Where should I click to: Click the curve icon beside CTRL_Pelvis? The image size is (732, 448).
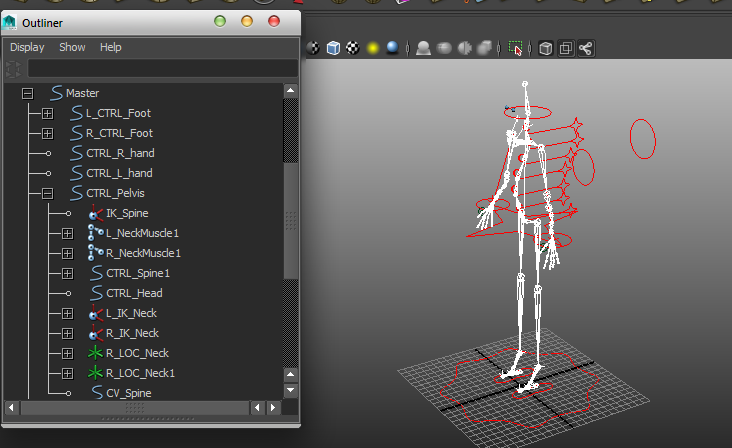(77, 193)
